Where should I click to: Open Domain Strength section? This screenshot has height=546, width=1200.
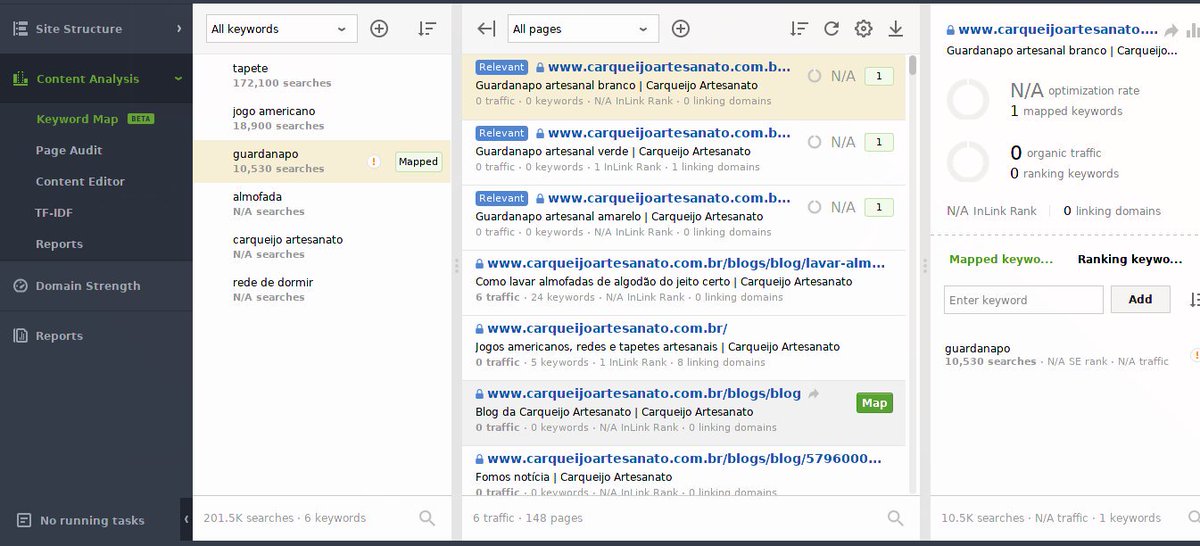88,286
